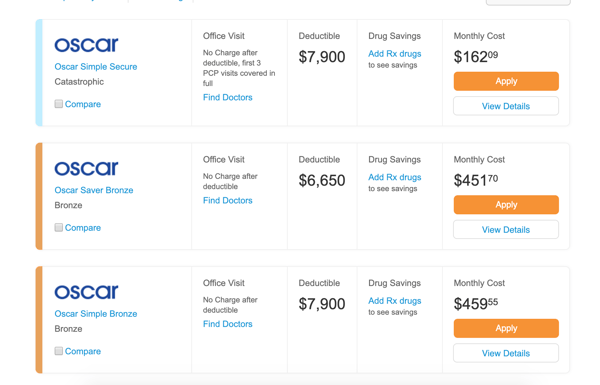Open the Oscar Saver Bronze plan link
Screen dimensions: 600x385
coord(94,190)
